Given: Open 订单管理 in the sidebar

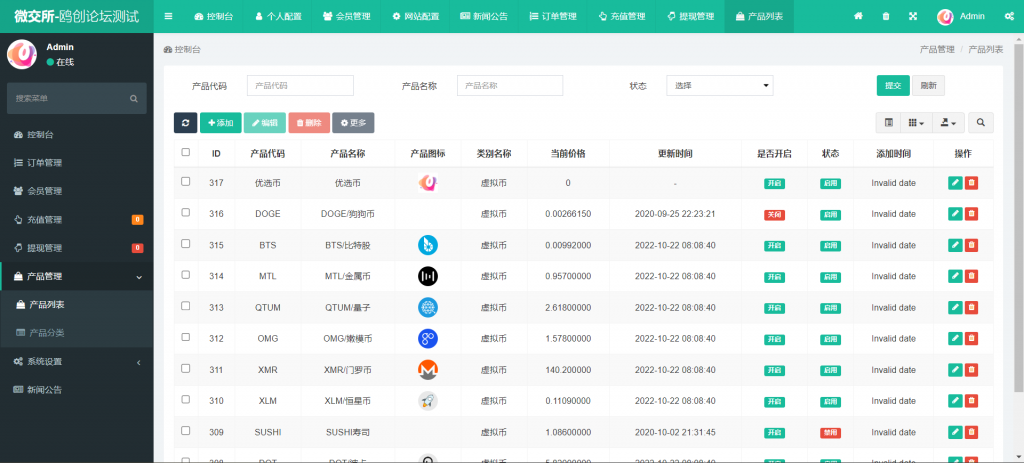Looking at the screenshot, I should point(76,163).
